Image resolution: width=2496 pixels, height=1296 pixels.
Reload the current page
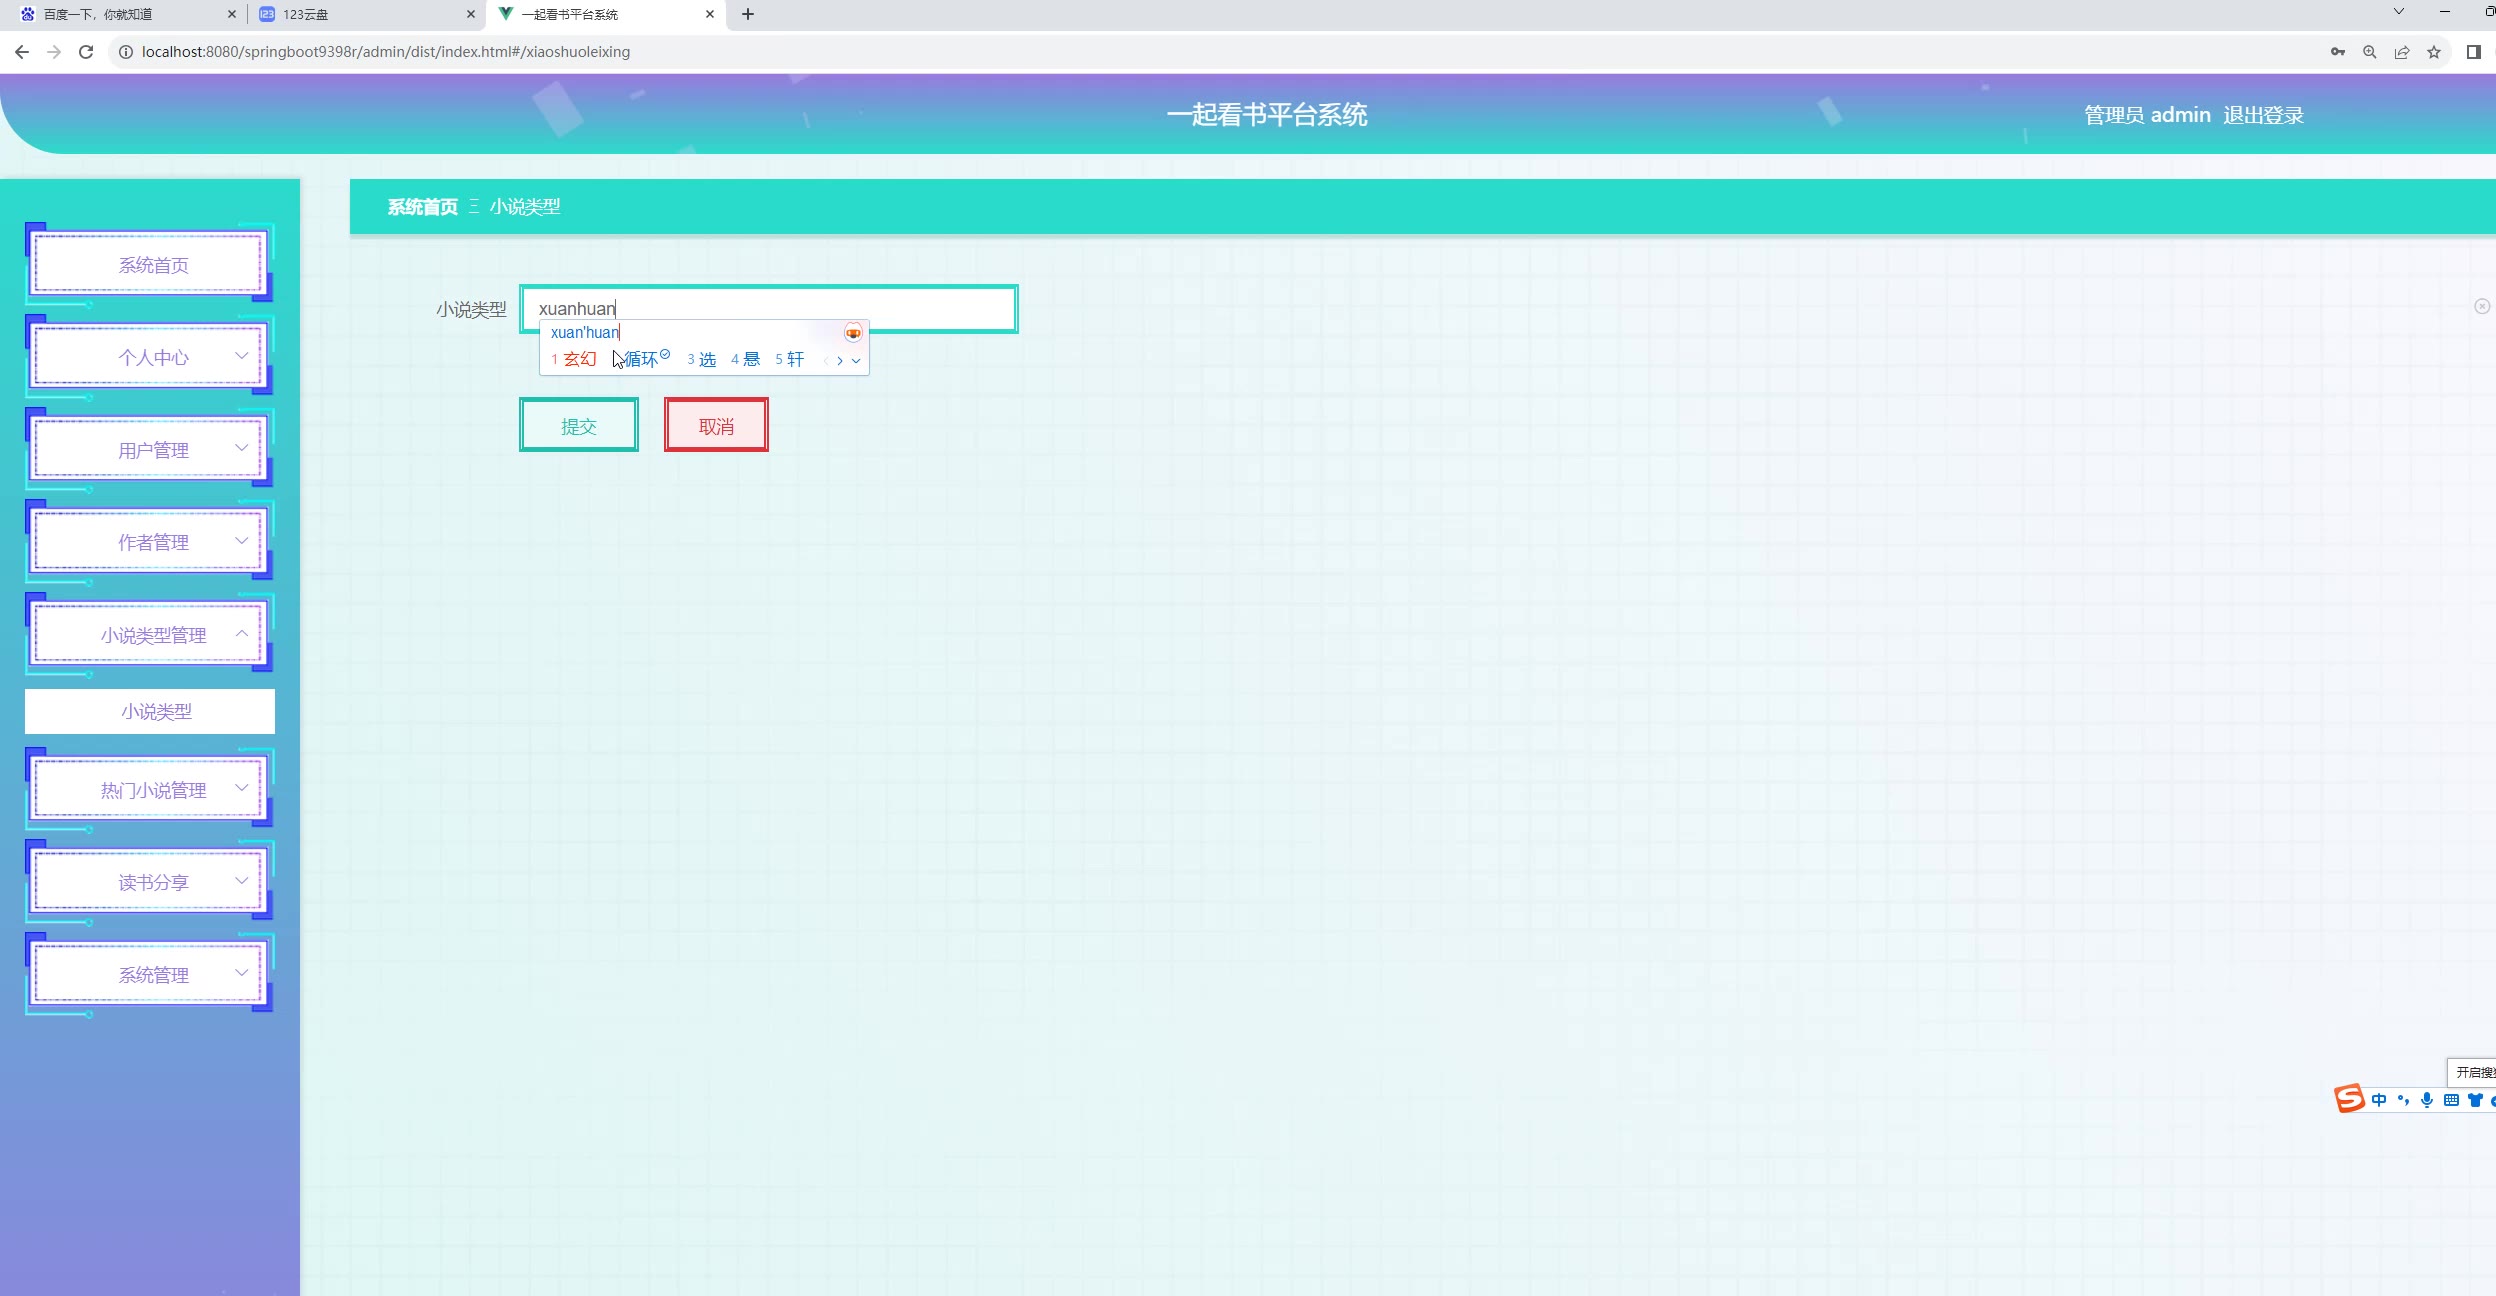tap(86, 52)
